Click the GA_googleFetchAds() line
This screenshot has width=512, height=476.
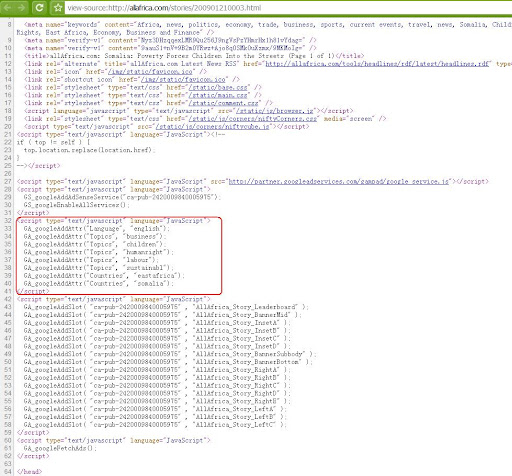coord(60,448)
